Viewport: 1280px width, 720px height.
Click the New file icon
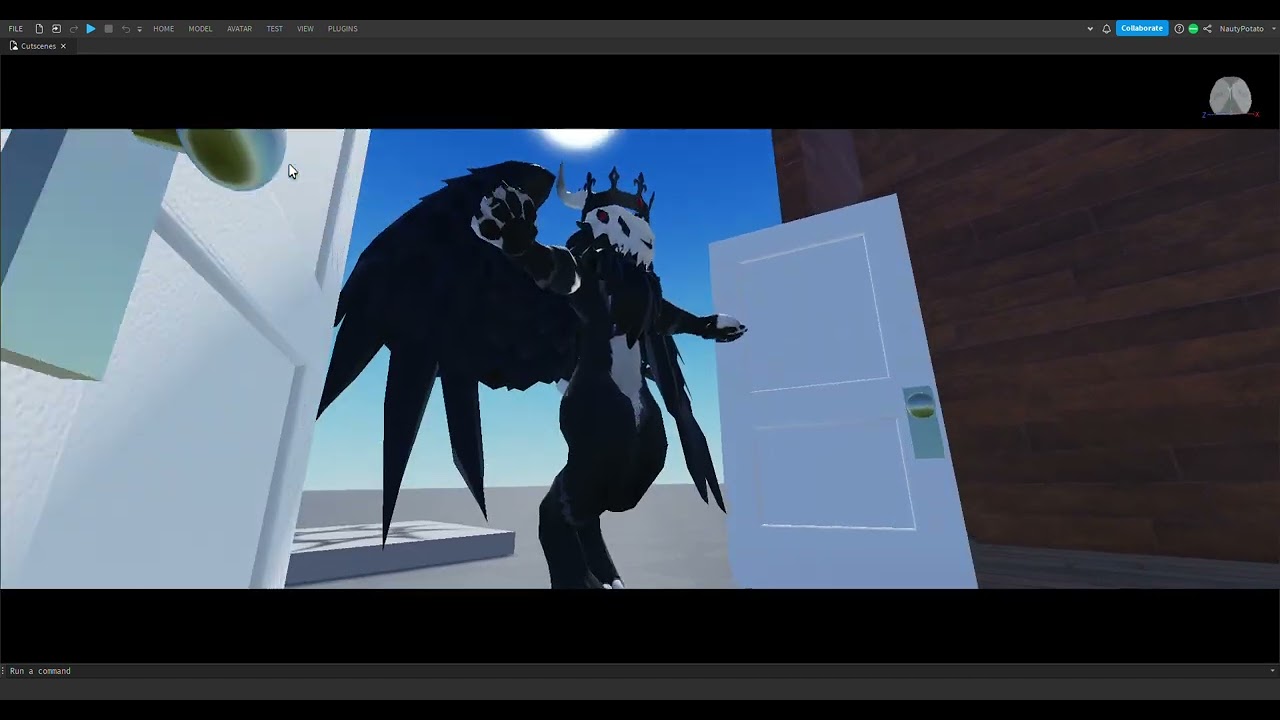(39, 29)
